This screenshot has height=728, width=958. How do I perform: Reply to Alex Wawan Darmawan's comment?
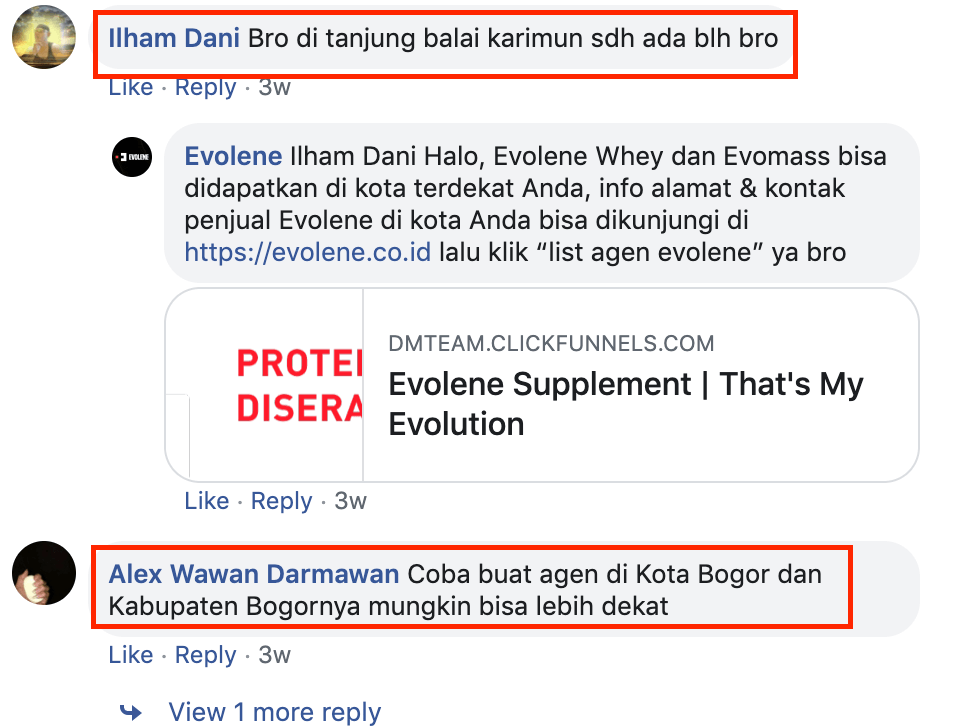pyautogui.click(x=205, y=655)
